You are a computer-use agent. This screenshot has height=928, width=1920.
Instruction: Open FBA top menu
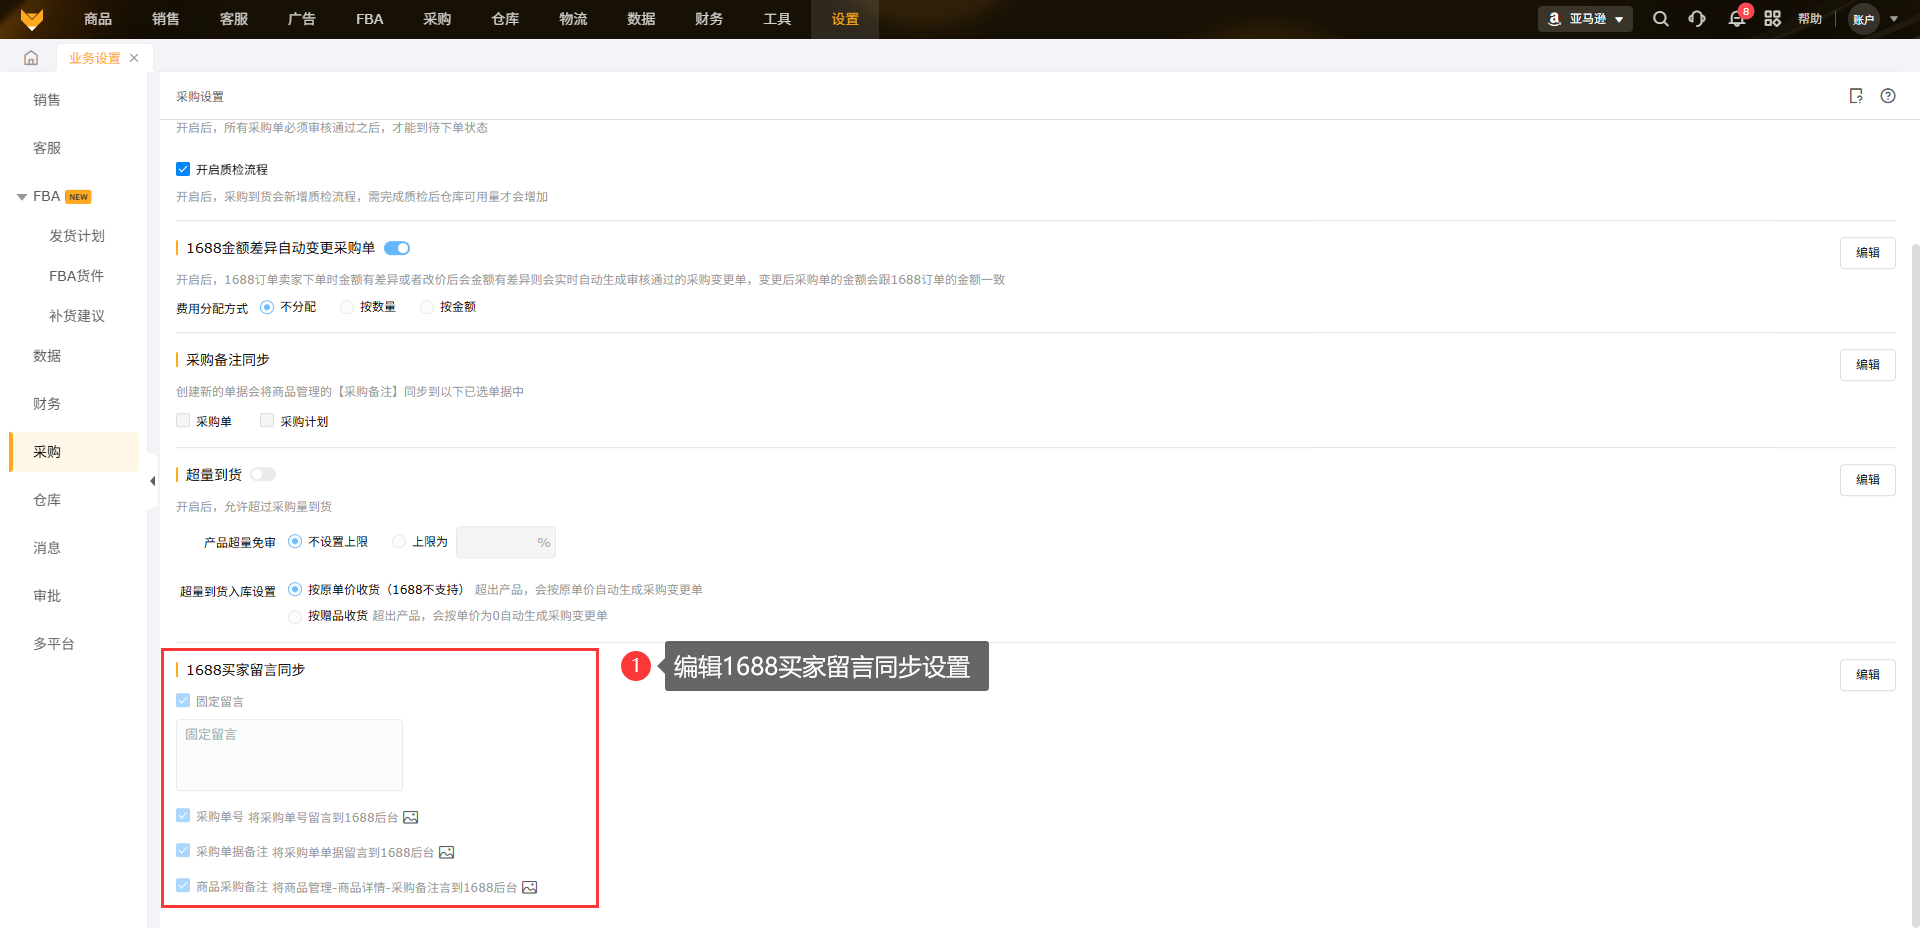[x=370, y=19]
